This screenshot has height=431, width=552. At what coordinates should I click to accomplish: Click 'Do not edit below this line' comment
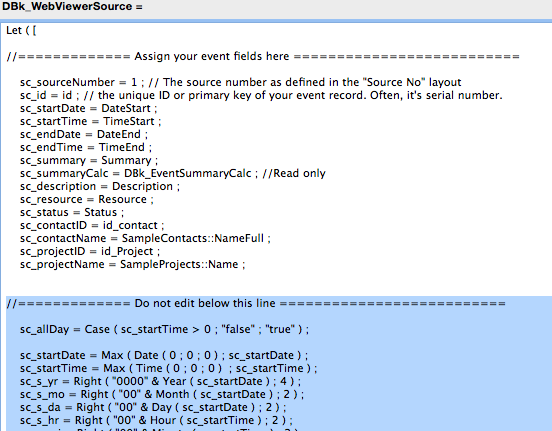click(x=205, y=304)
